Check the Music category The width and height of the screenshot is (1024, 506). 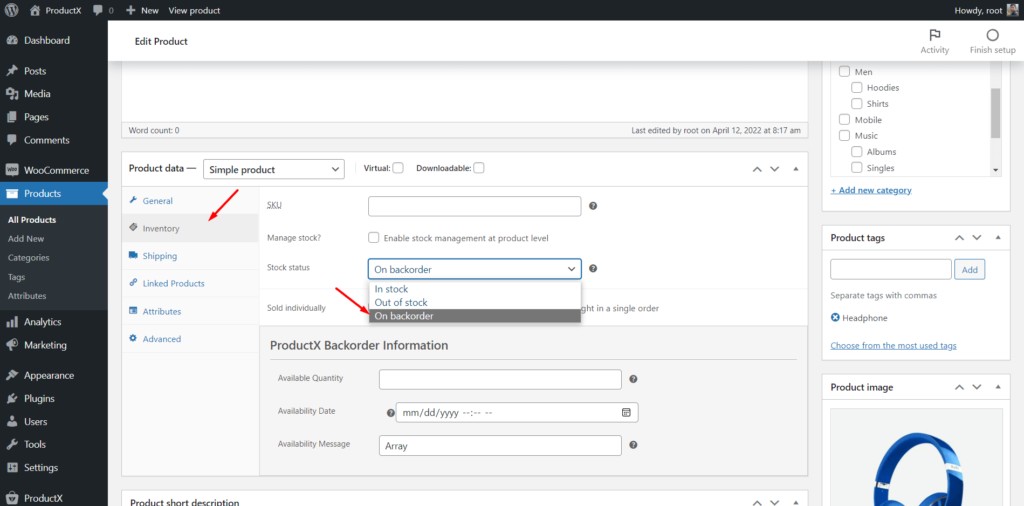[x=844, y=136]
